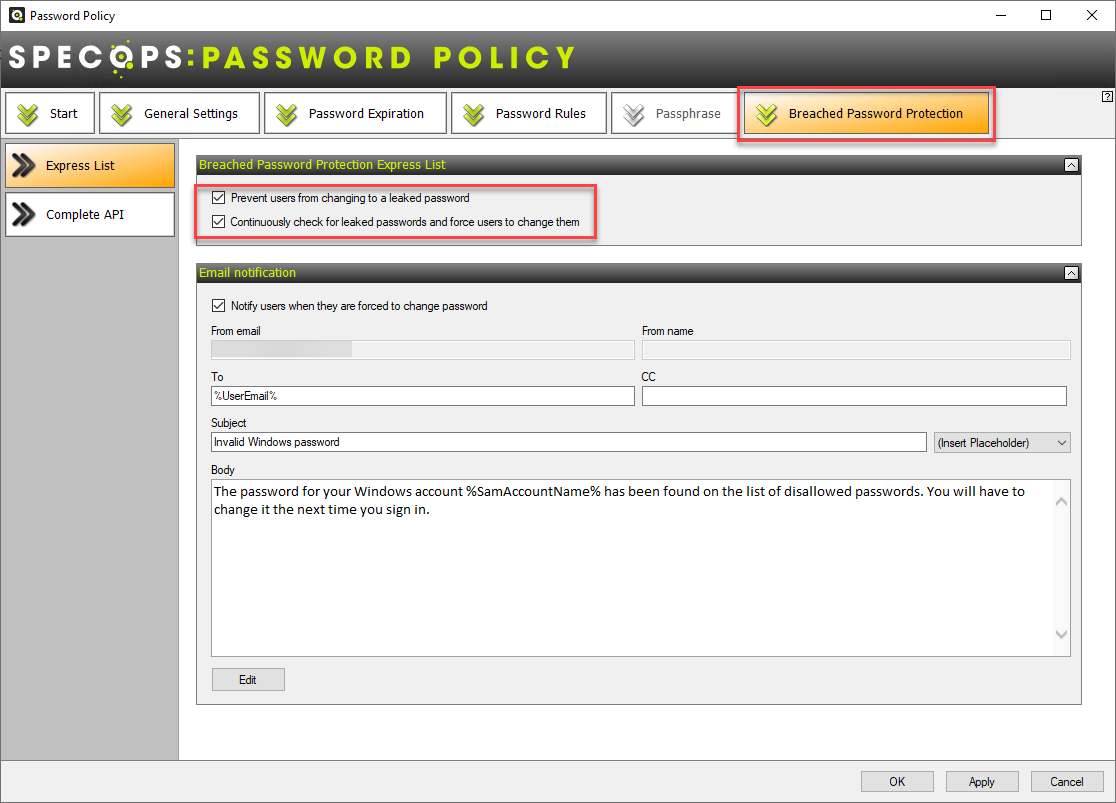Collapse the Breached Password Protection Express List panel
Image resolution: width=1116 pixels, height=803 pixels.
click(1071, 165)
